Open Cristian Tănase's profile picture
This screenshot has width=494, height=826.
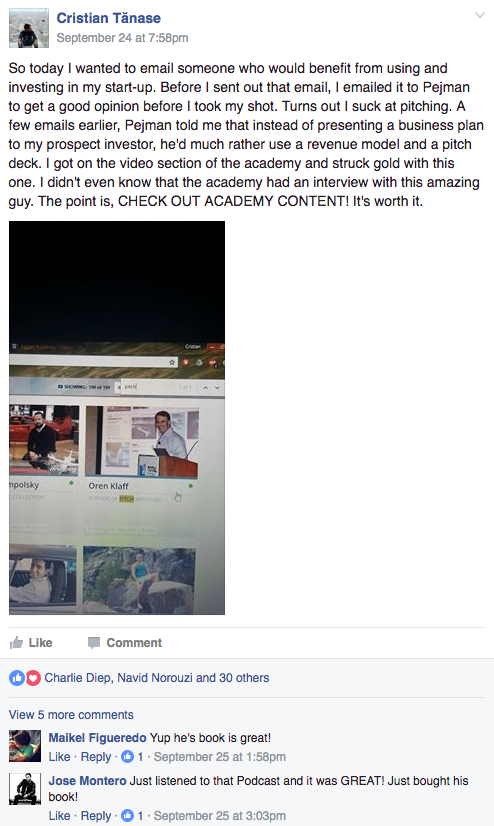29,28
